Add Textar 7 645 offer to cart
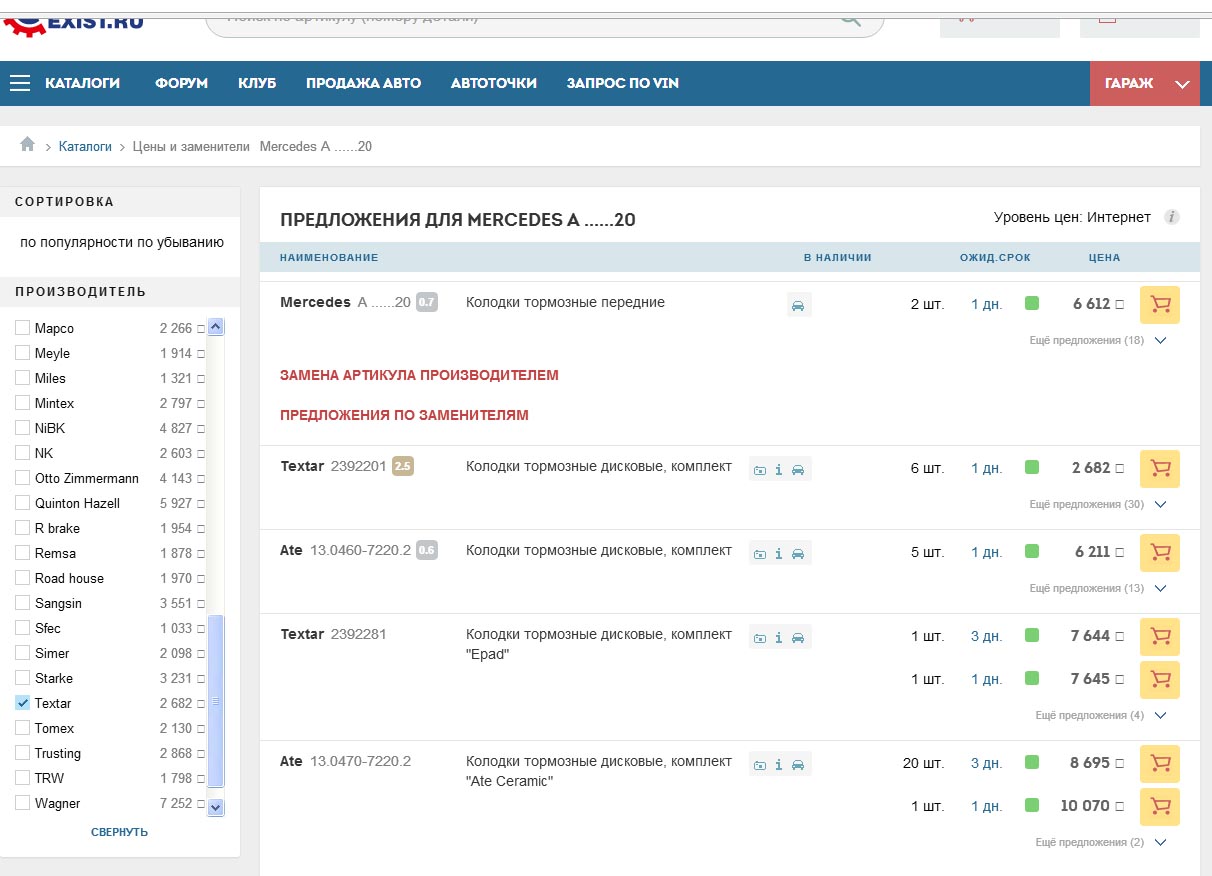The width and height of the screenshot is (1212, 876). click(1160, 680)
